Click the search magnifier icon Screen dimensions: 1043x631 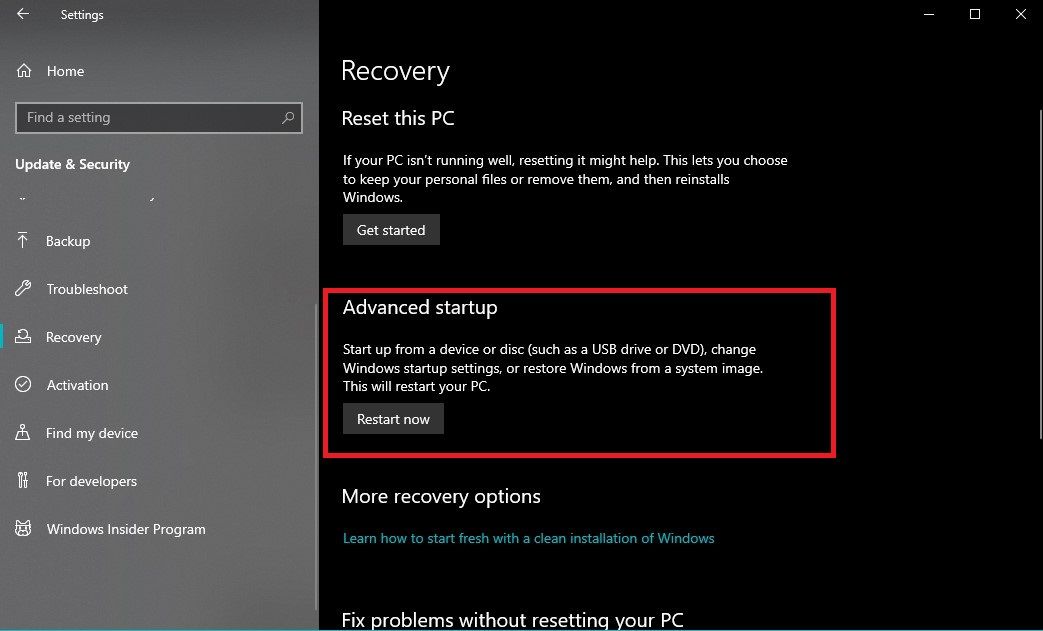coord(288,117)
